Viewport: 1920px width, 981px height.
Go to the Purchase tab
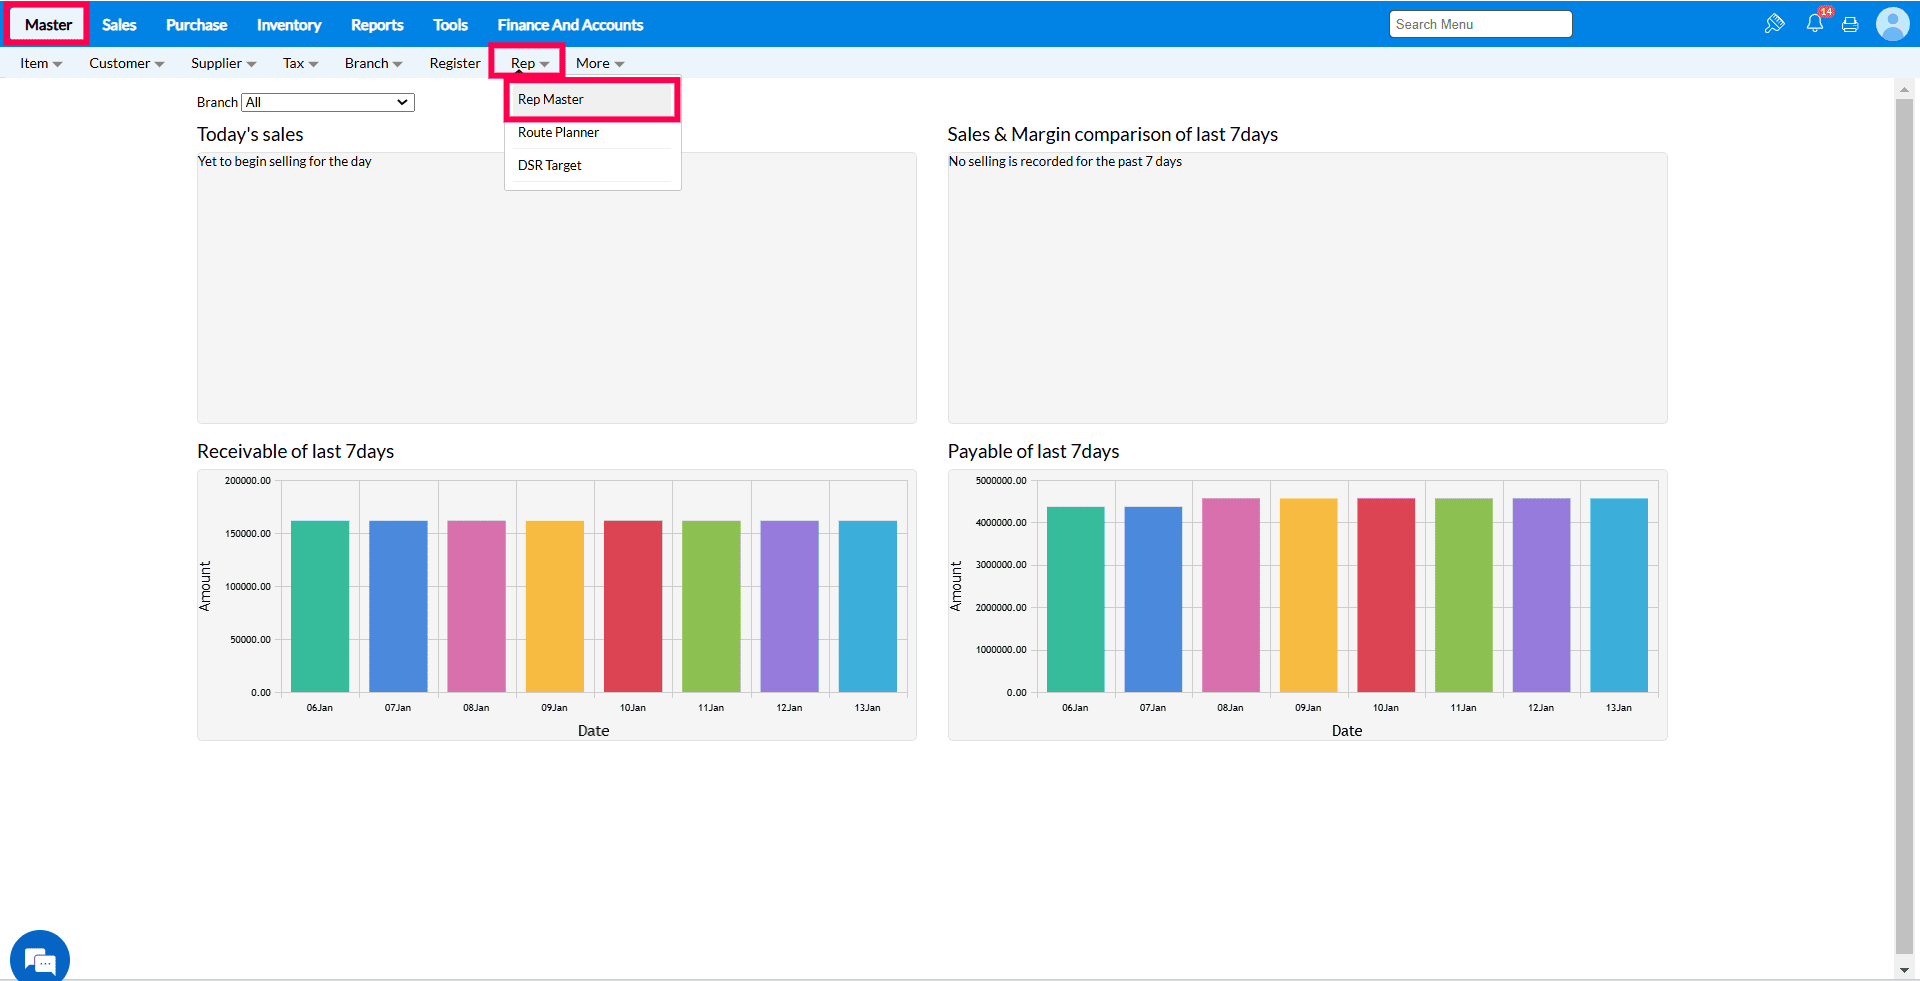(x=197, y=24)
